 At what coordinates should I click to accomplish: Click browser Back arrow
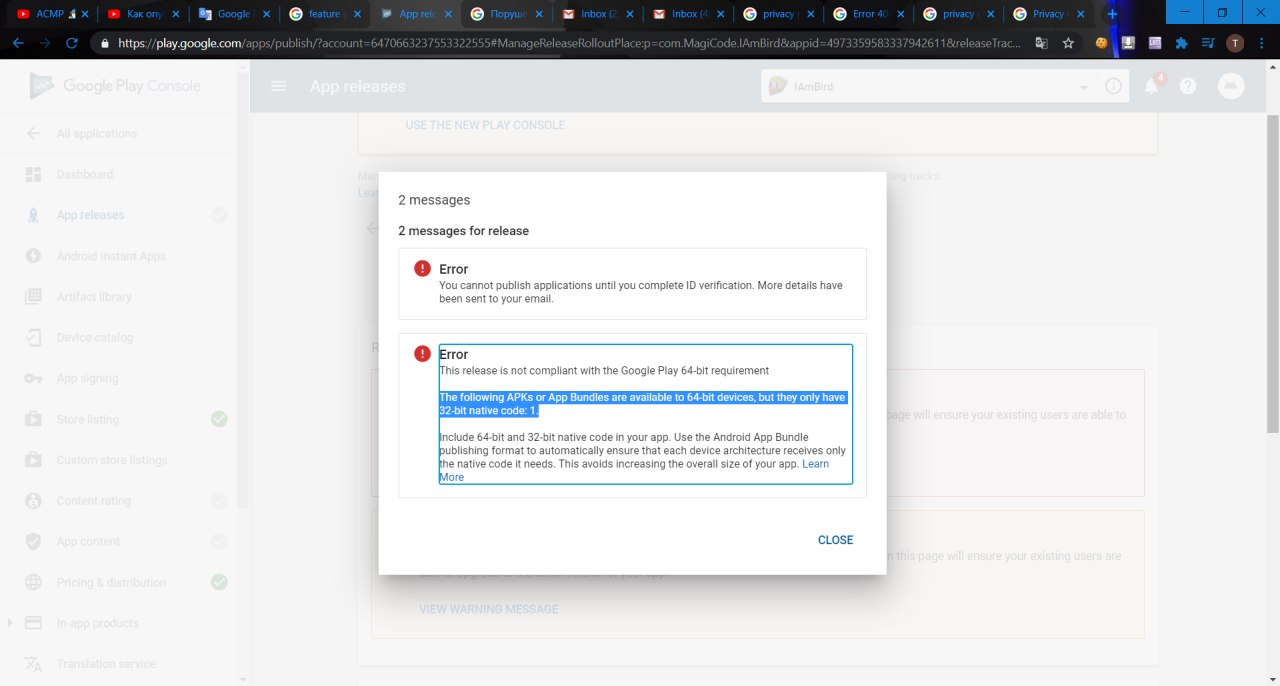[18, 43]
